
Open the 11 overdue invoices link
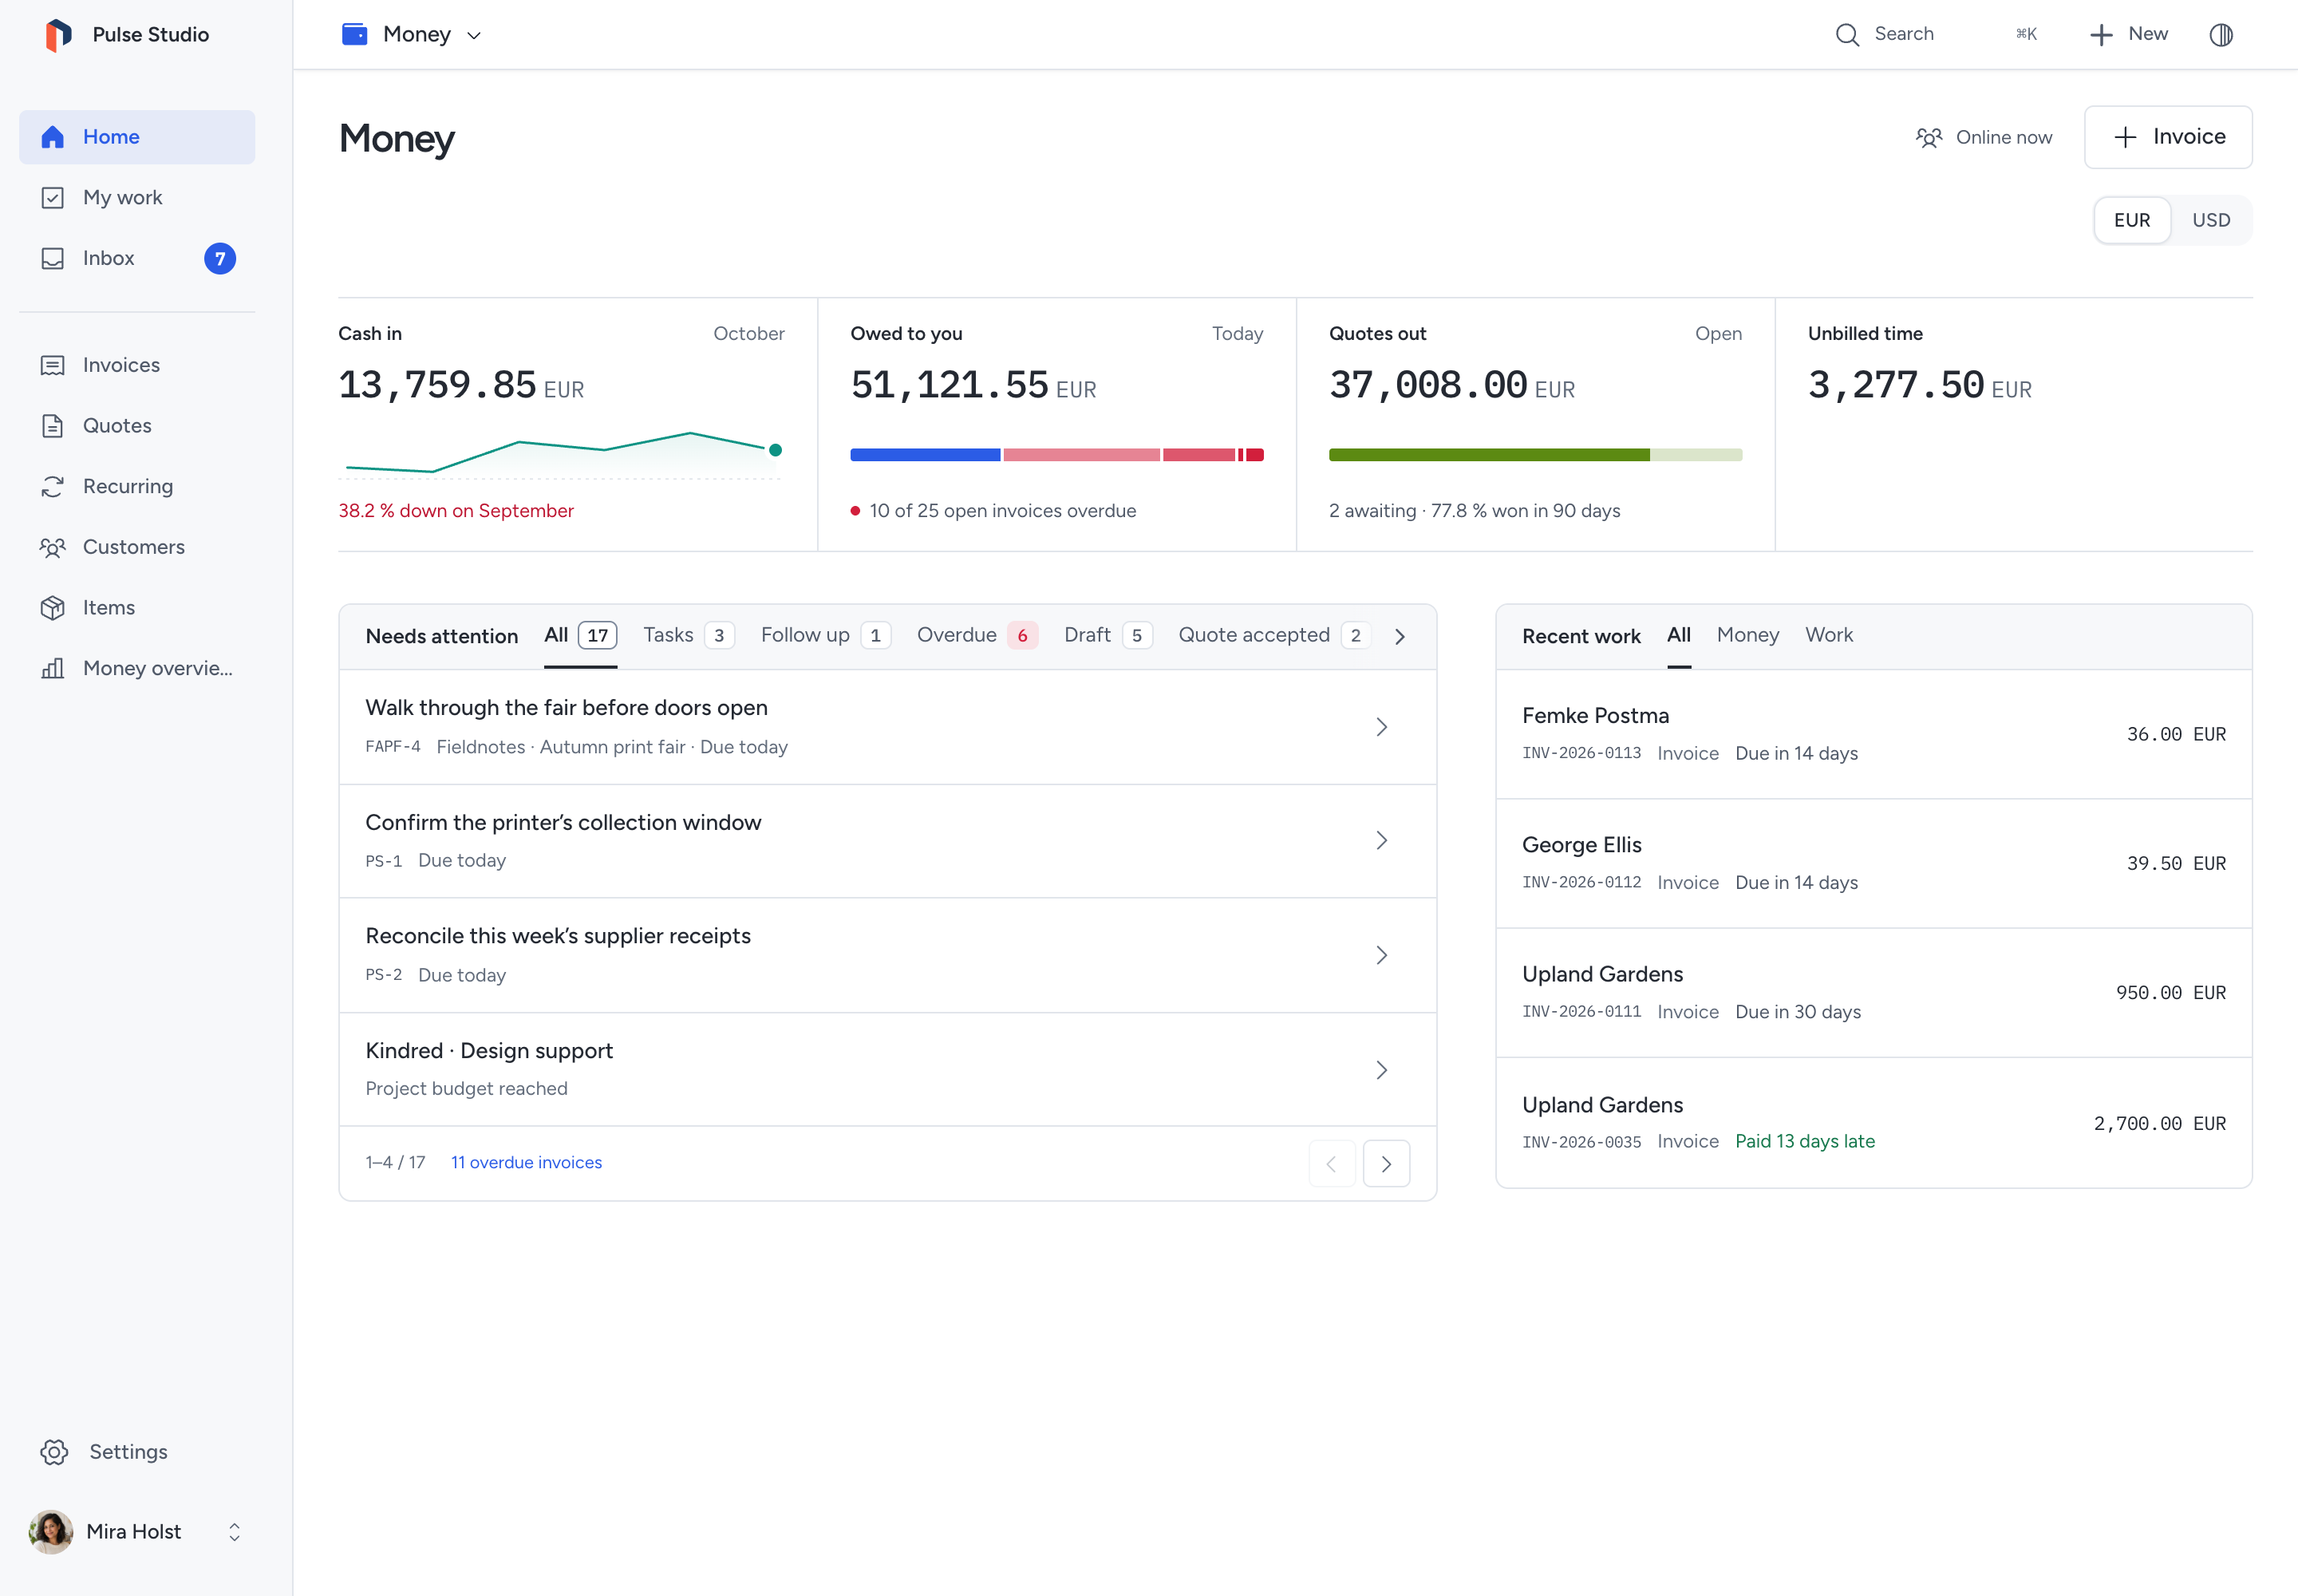coord(526,1163)
